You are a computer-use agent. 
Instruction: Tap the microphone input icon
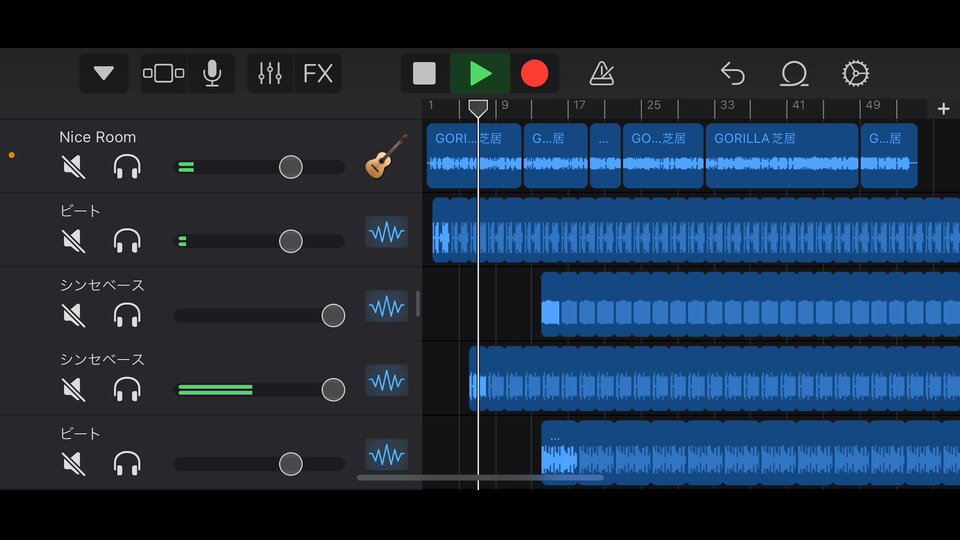(x=212, y=74)
